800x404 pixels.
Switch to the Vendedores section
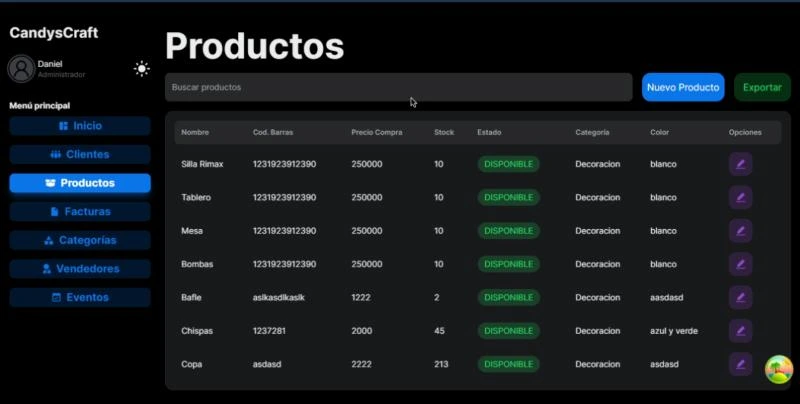click(x=80, y=269)
